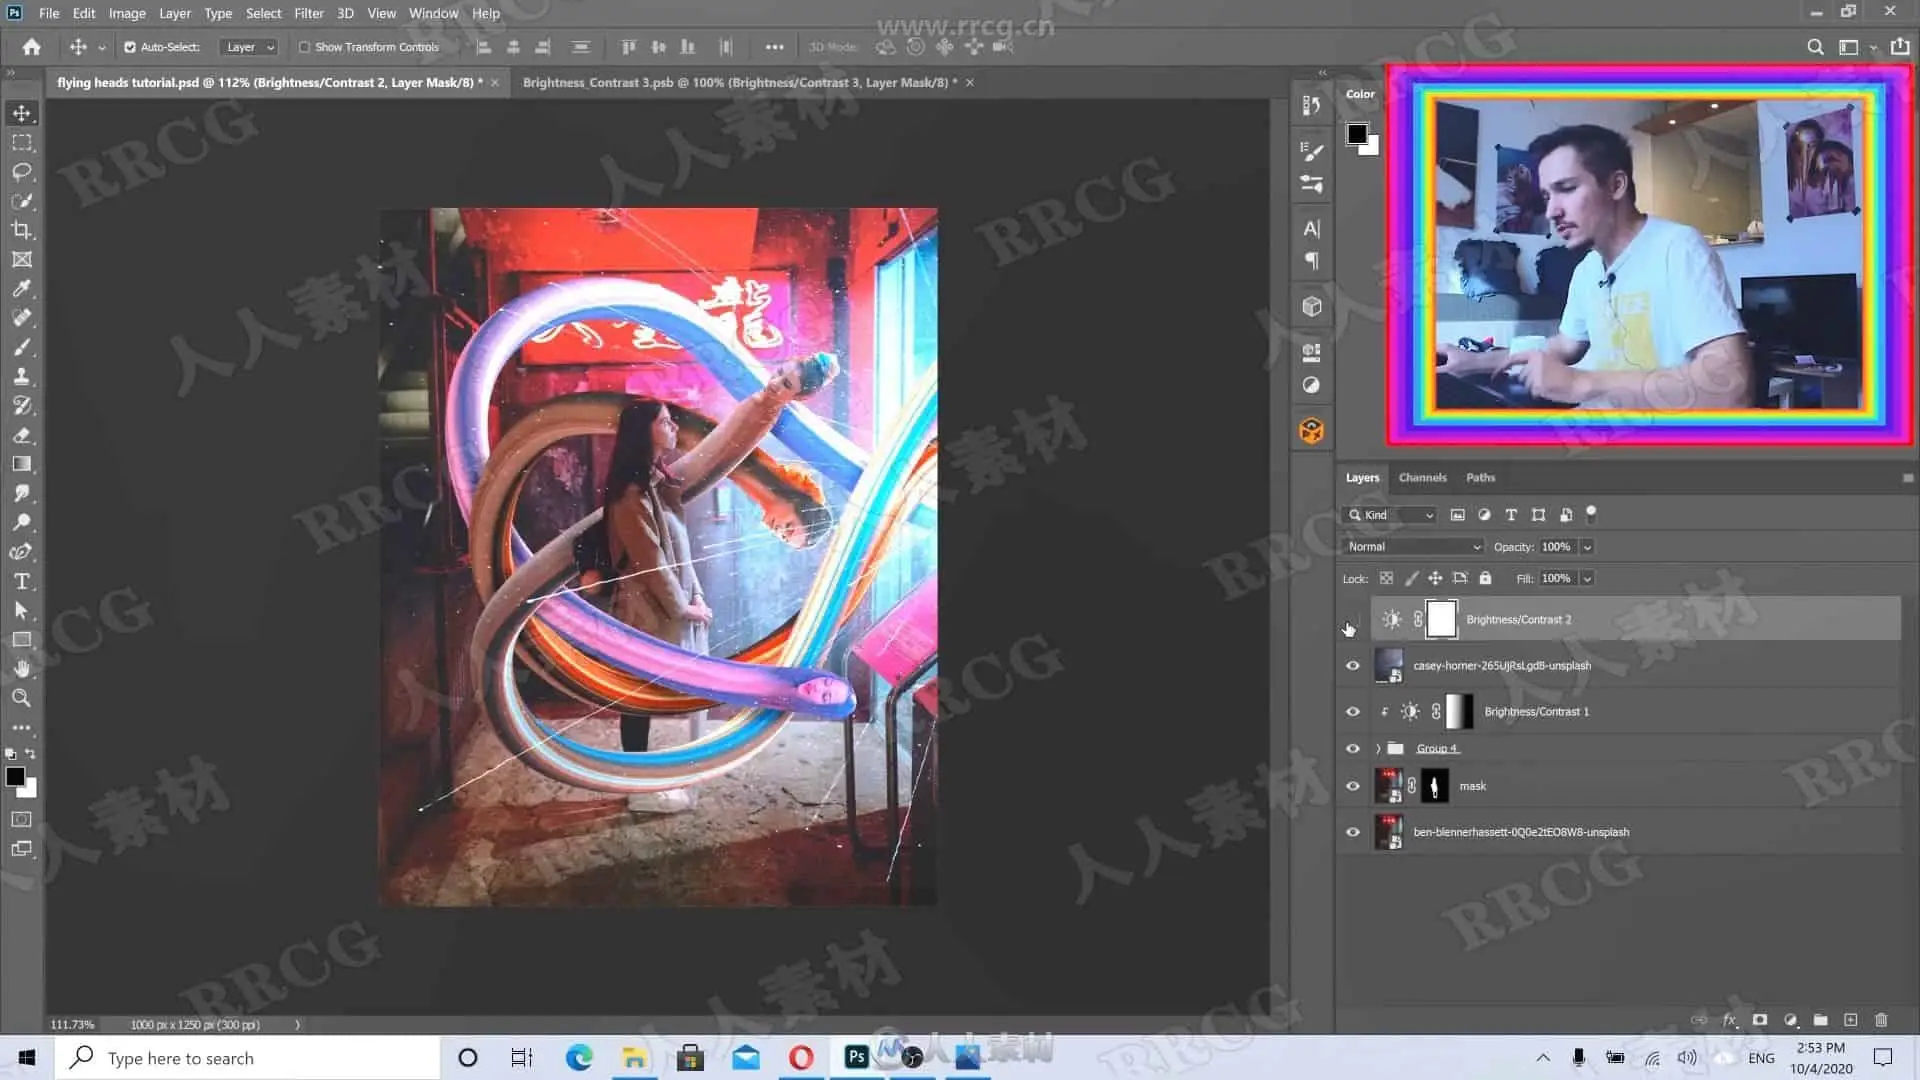Edit toolbar three-dots button
The image size is (1920, 1080).
point(22,728)
